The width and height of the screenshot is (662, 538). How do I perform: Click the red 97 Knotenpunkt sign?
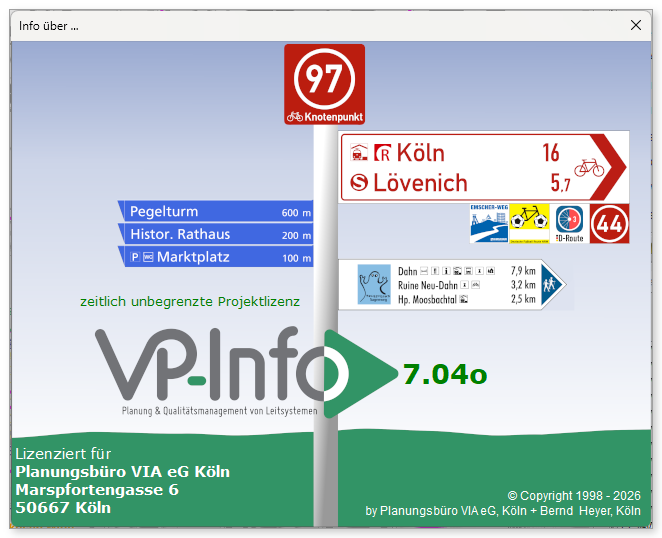tap(324, 84)
